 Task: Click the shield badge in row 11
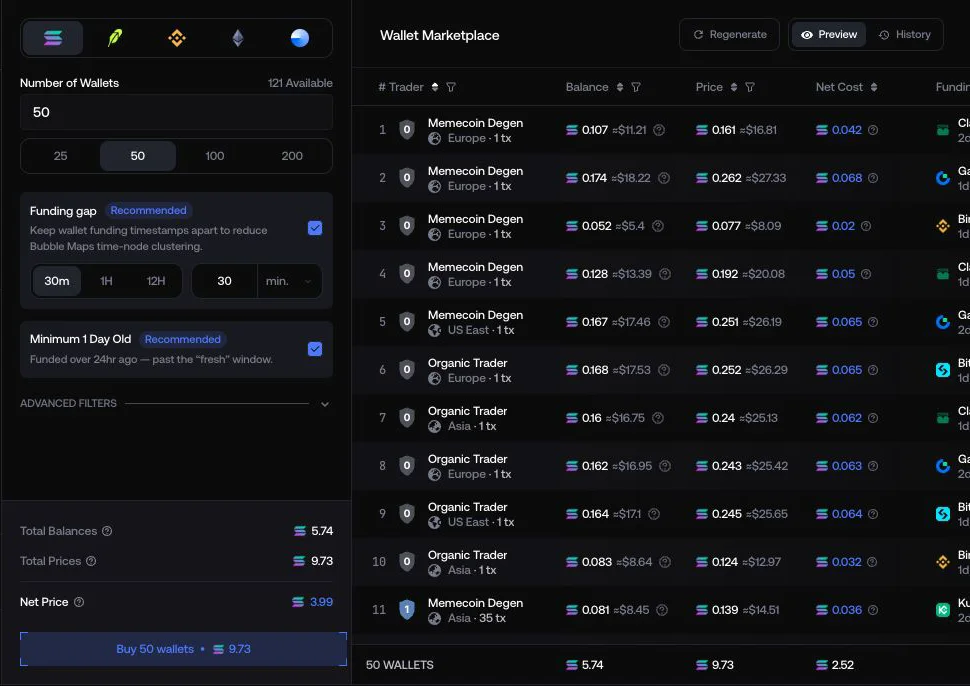406,610
